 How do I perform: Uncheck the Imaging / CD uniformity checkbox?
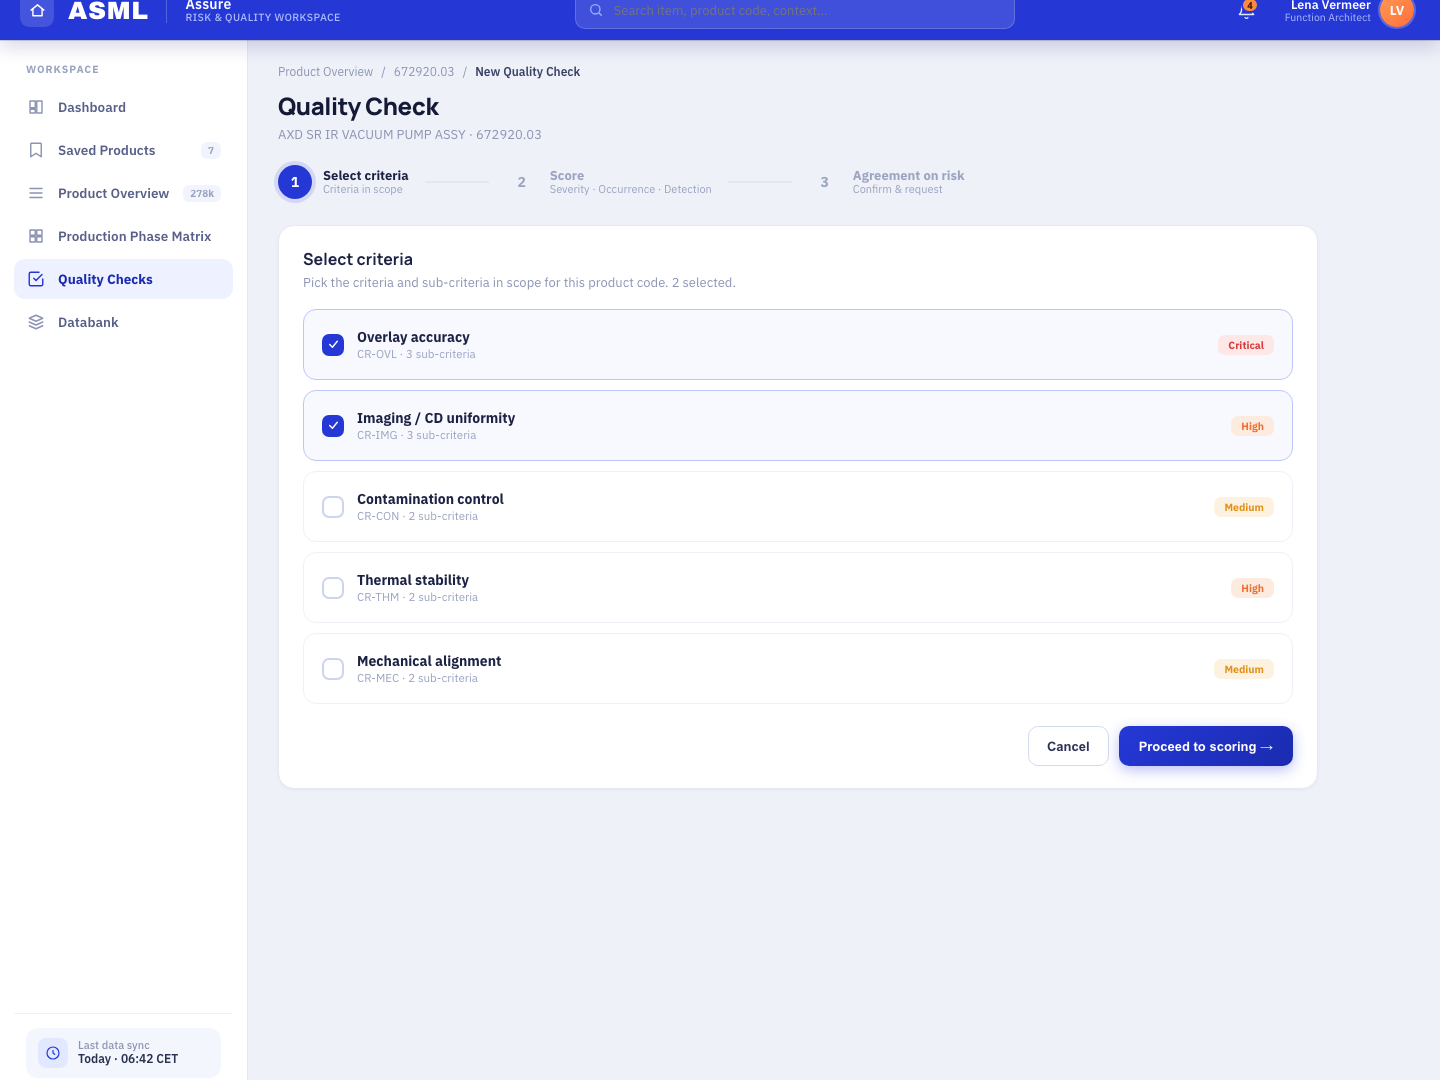click(x=333, y=426)
